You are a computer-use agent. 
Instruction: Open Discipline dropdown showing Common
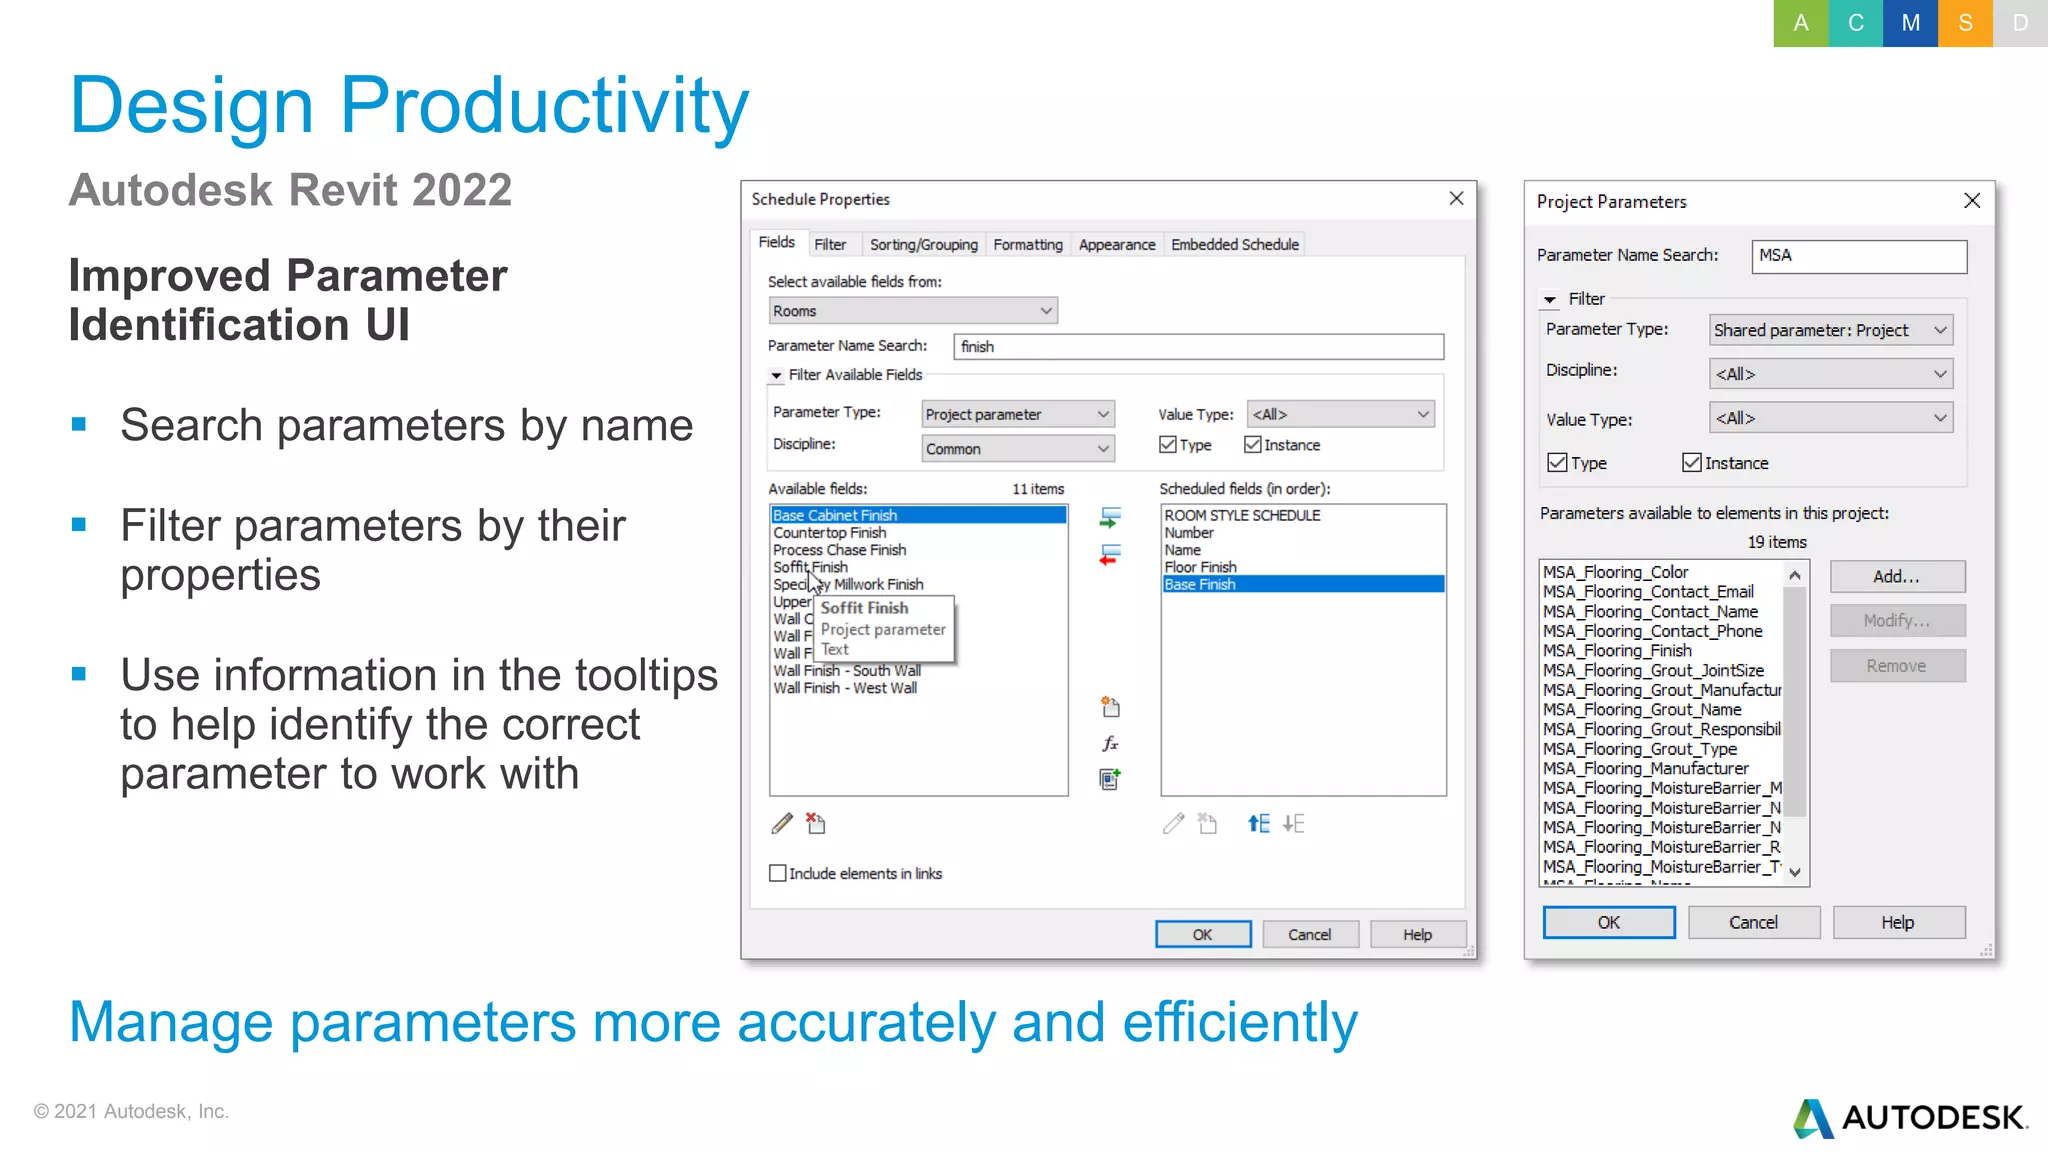click(1018, 448)
